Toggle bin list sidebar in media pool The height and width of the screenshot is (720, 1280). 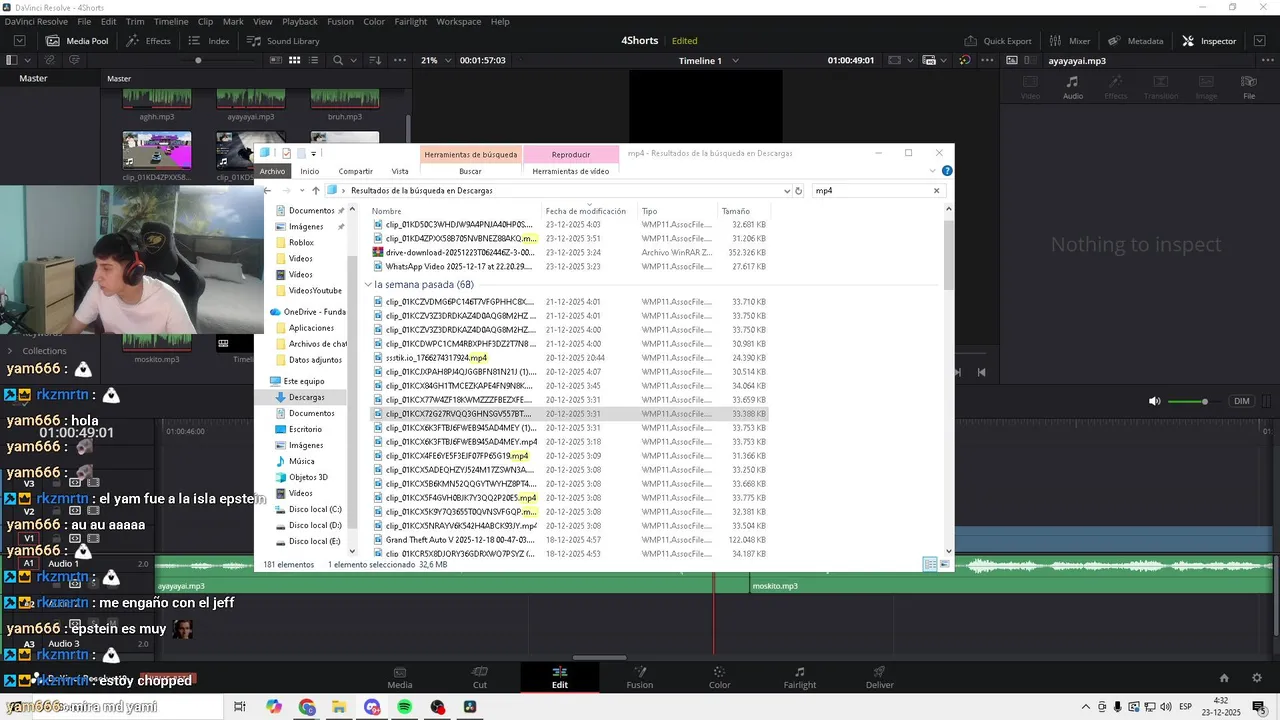[14, 60]
